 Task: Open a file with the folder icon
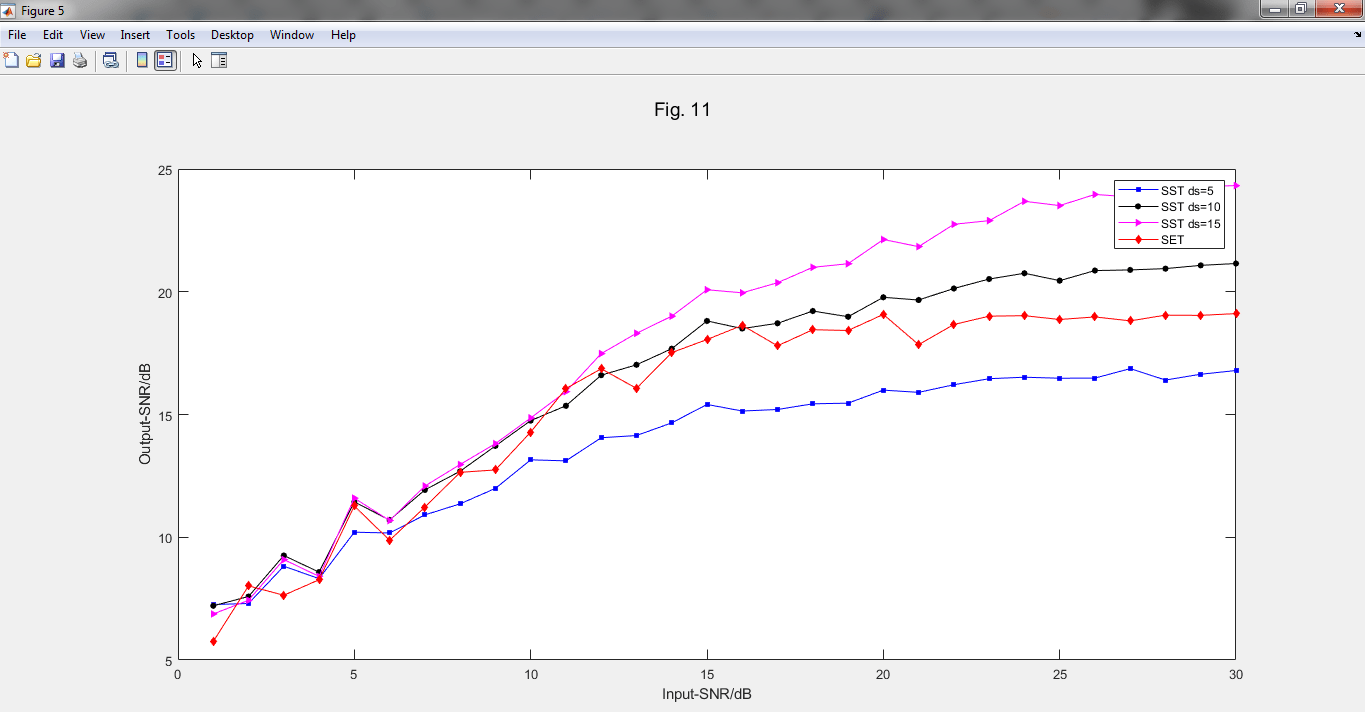[x=34, y=60]
